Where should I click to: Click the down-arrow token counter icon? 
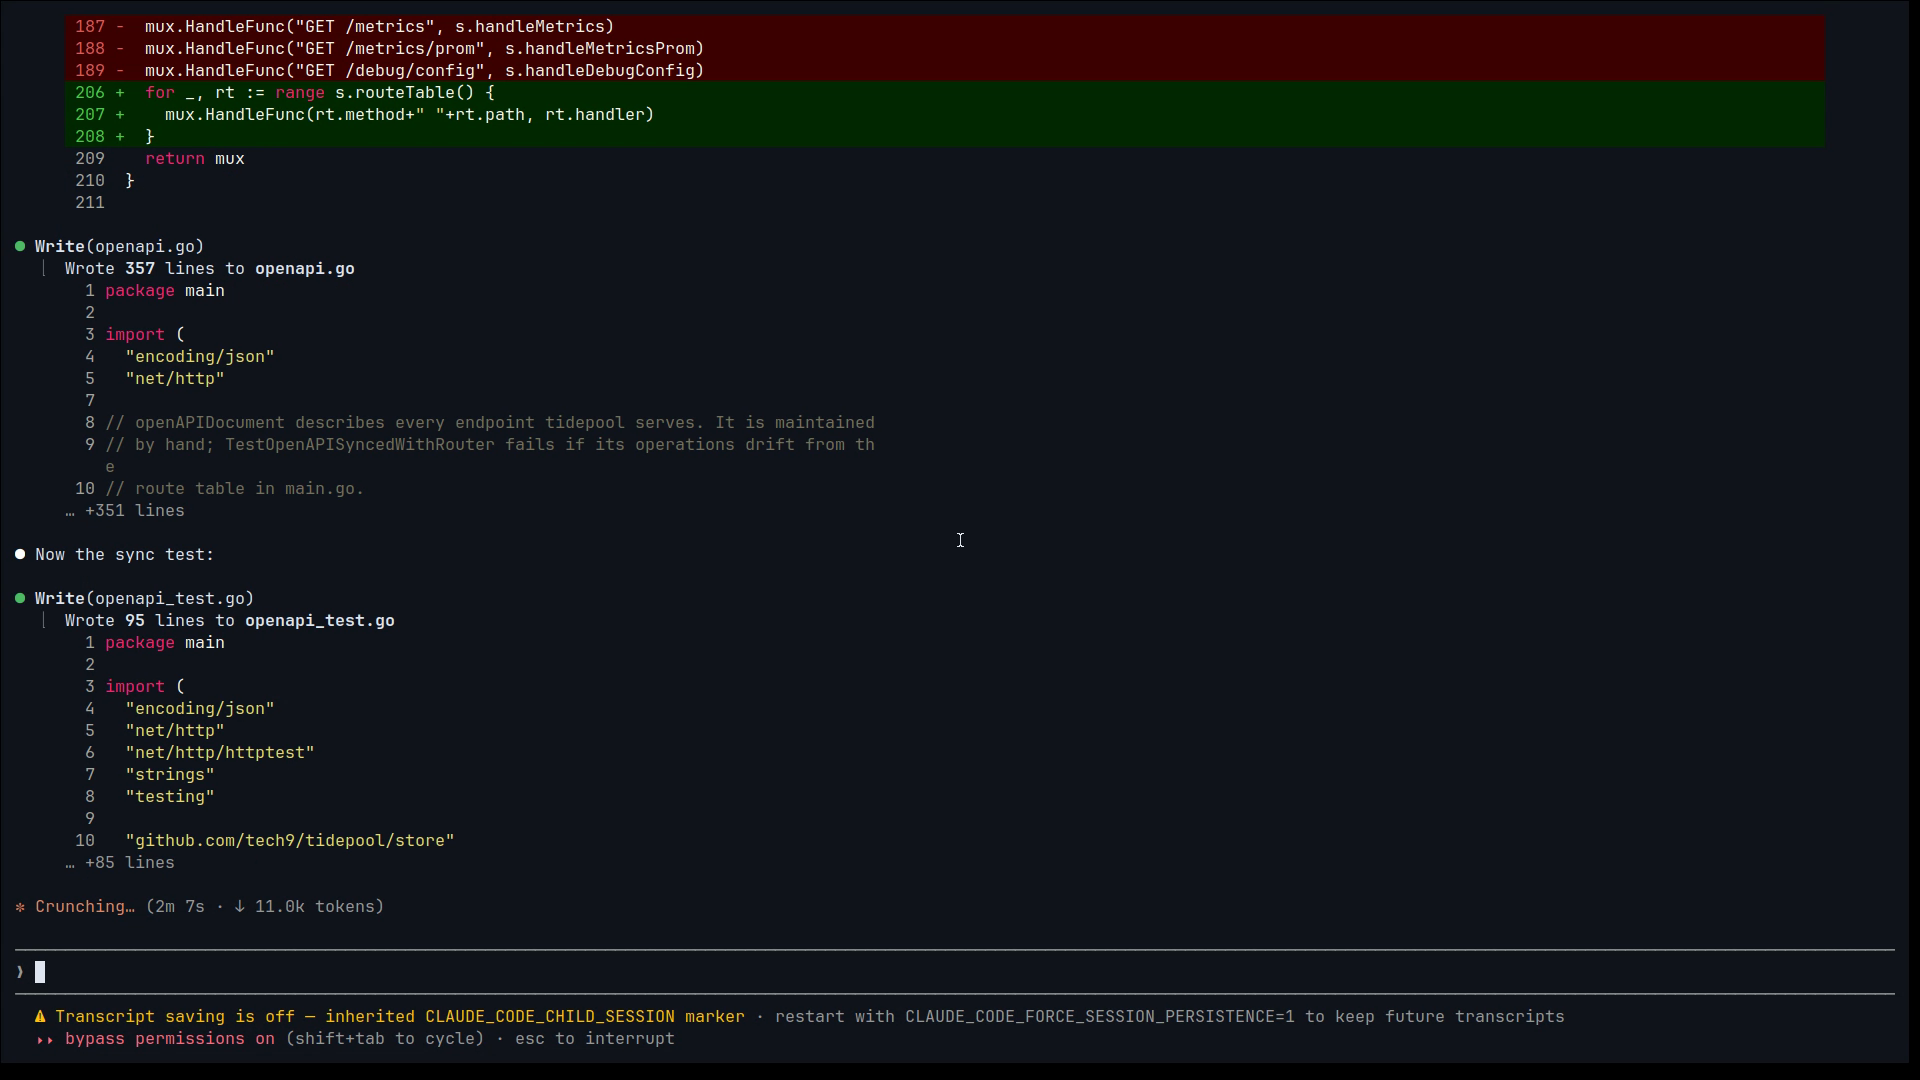tap(240, 907)
